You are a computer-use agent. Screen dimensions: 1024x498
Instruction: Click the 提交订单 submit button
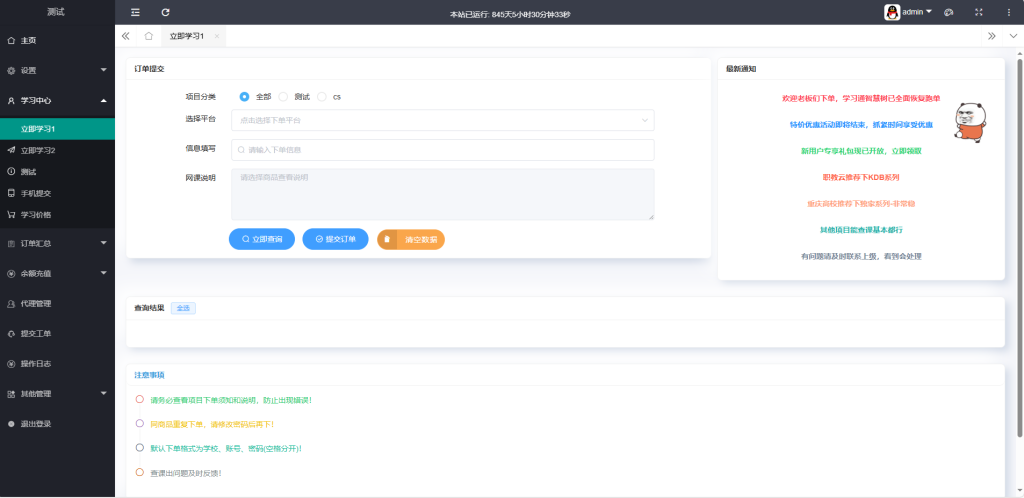click(335, 240)
